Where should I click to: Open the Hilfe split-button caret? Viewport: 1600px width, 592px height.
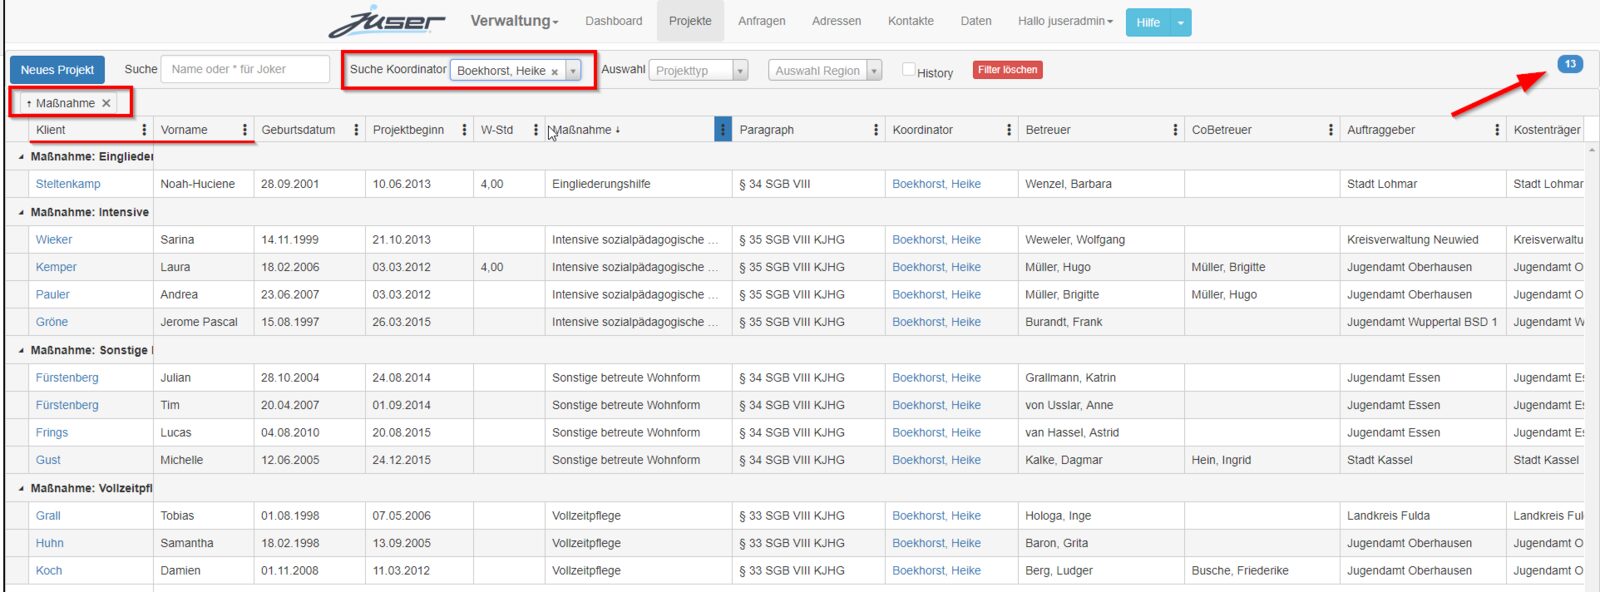(1181, 22)
